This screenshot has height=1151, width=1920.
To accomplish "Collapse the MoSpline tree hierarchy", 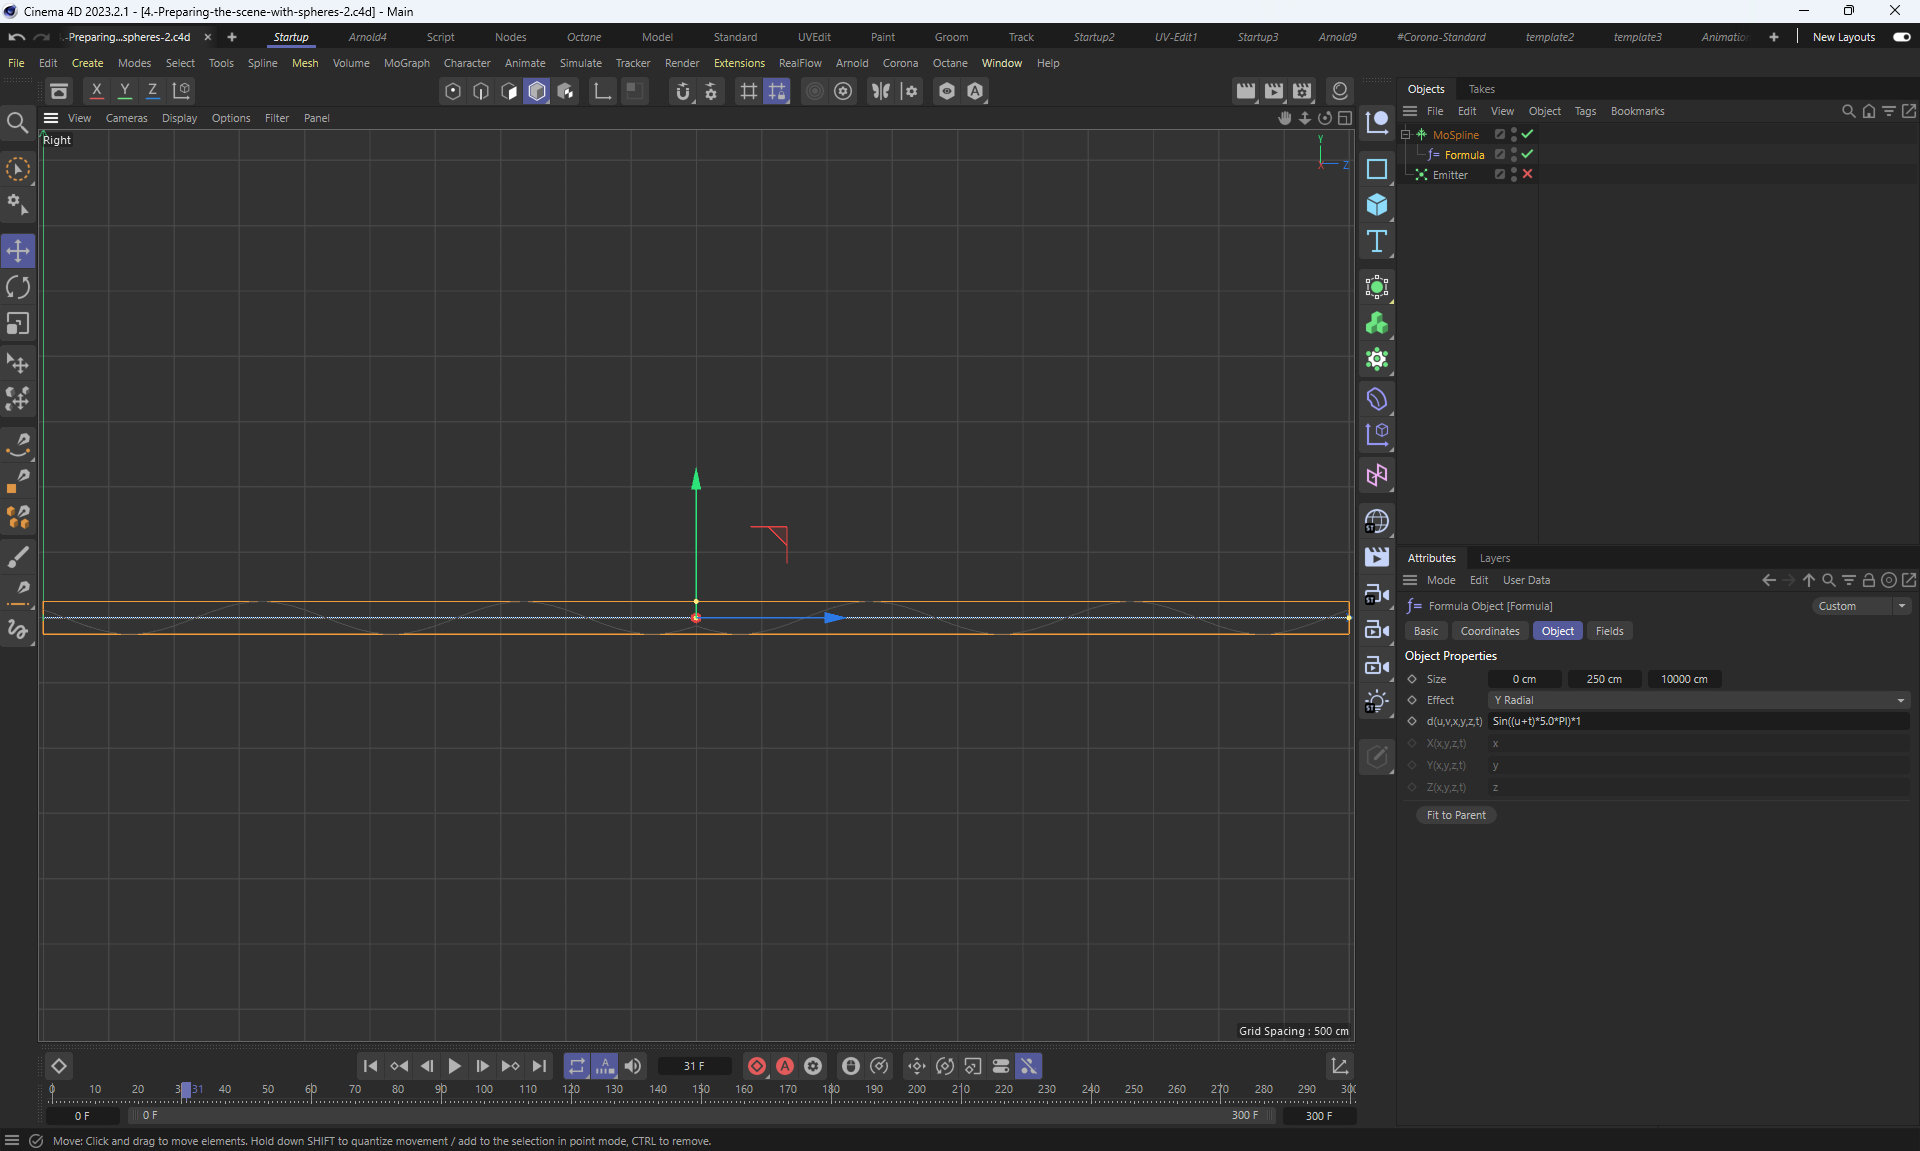I will click(1406, 135).
